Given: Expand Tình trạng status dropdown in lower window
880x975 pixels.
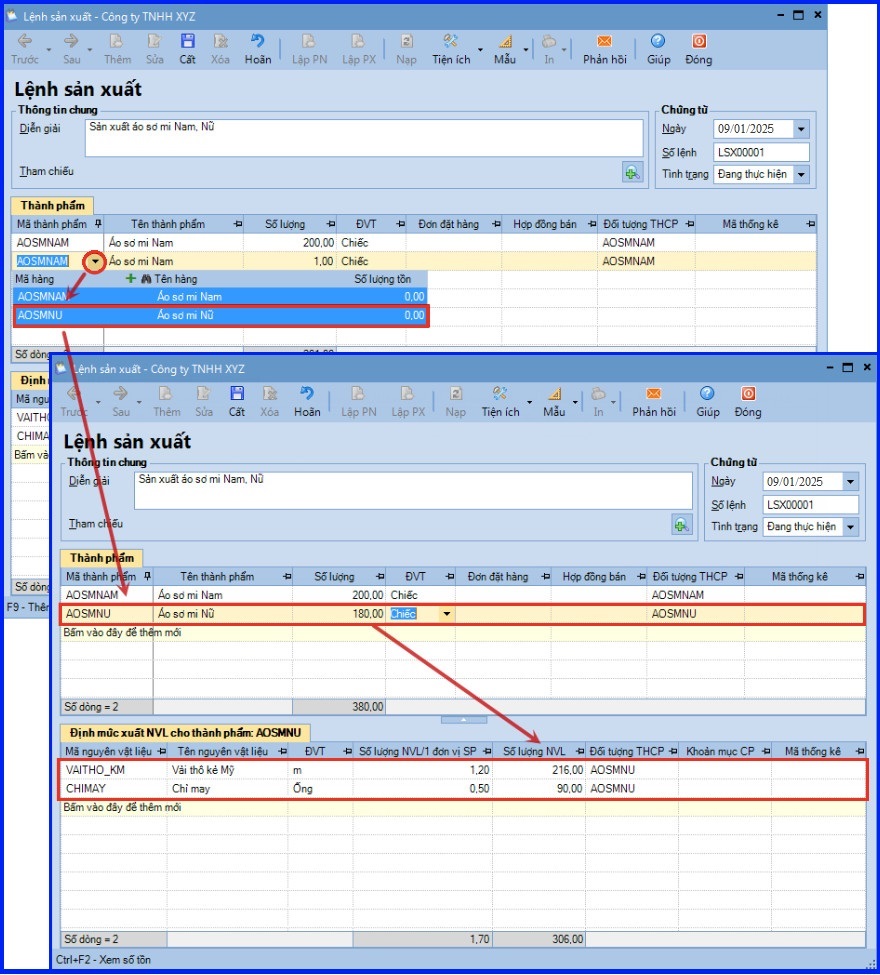Looking at the screenshot, I should (850, 527).
